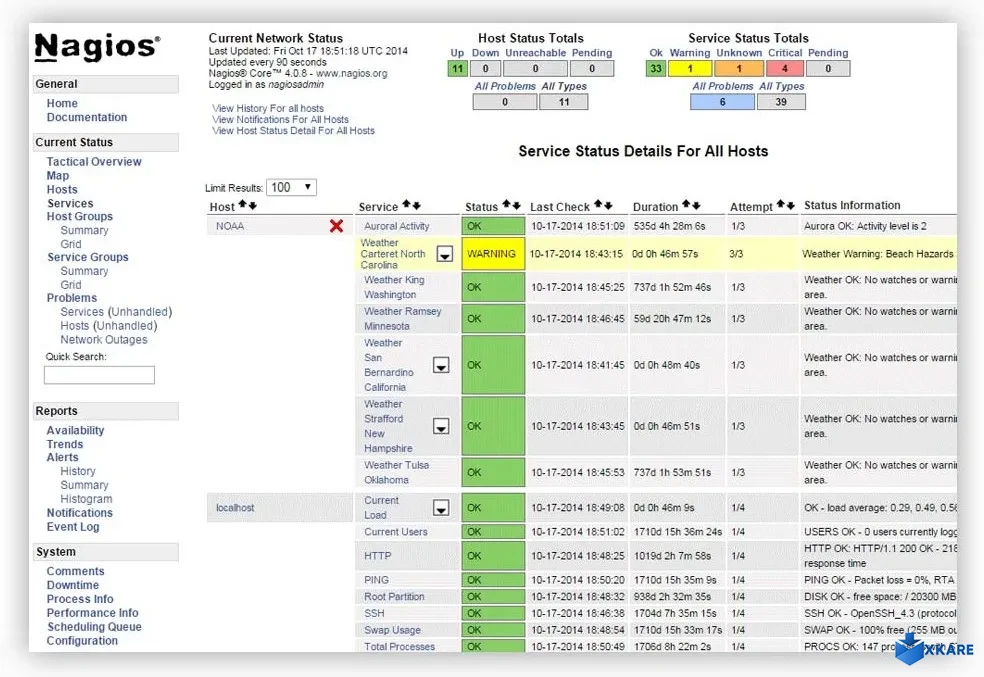Open Limit Results dropdown showing 100
Screen dimensions: 984x677
[x=291, y=187]
